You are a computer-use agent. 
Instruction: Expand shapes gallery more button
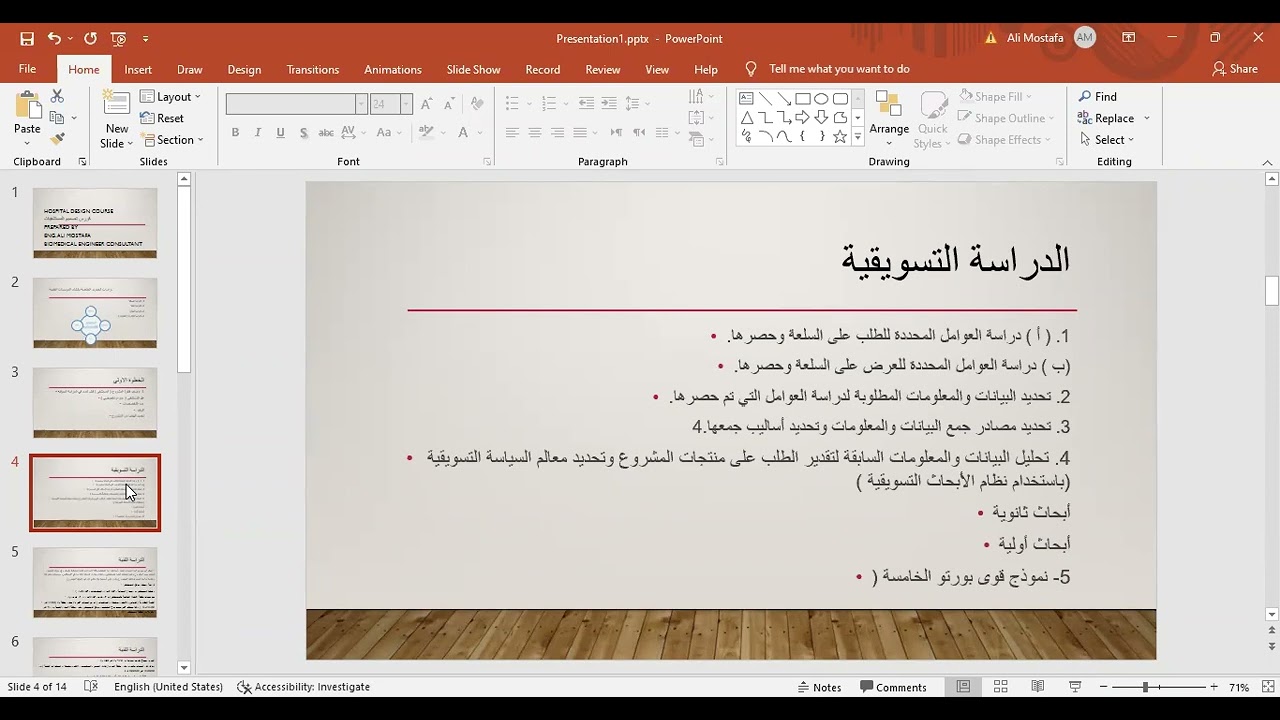pyautogui.click(x=857, y=137)
